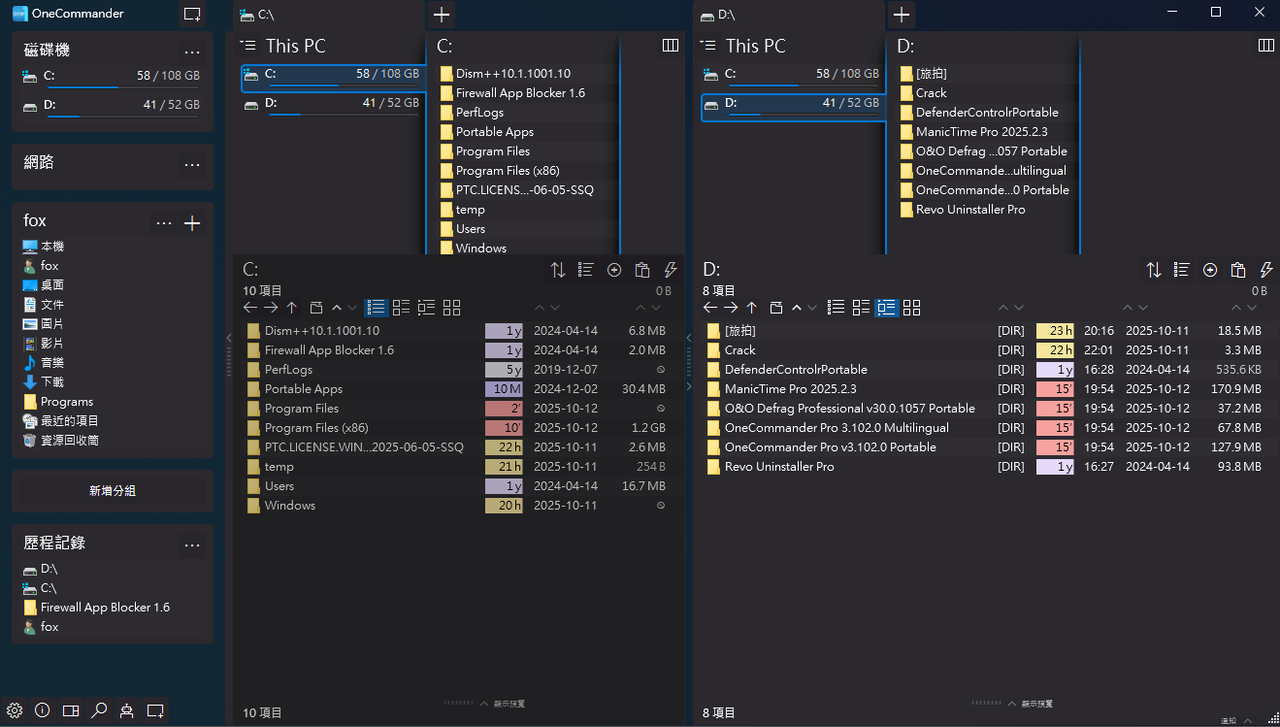Click the info circle icon in bottom bar
Viewport: 1280px width, 727px height.
pyautogui.click(x=42, y=711)
